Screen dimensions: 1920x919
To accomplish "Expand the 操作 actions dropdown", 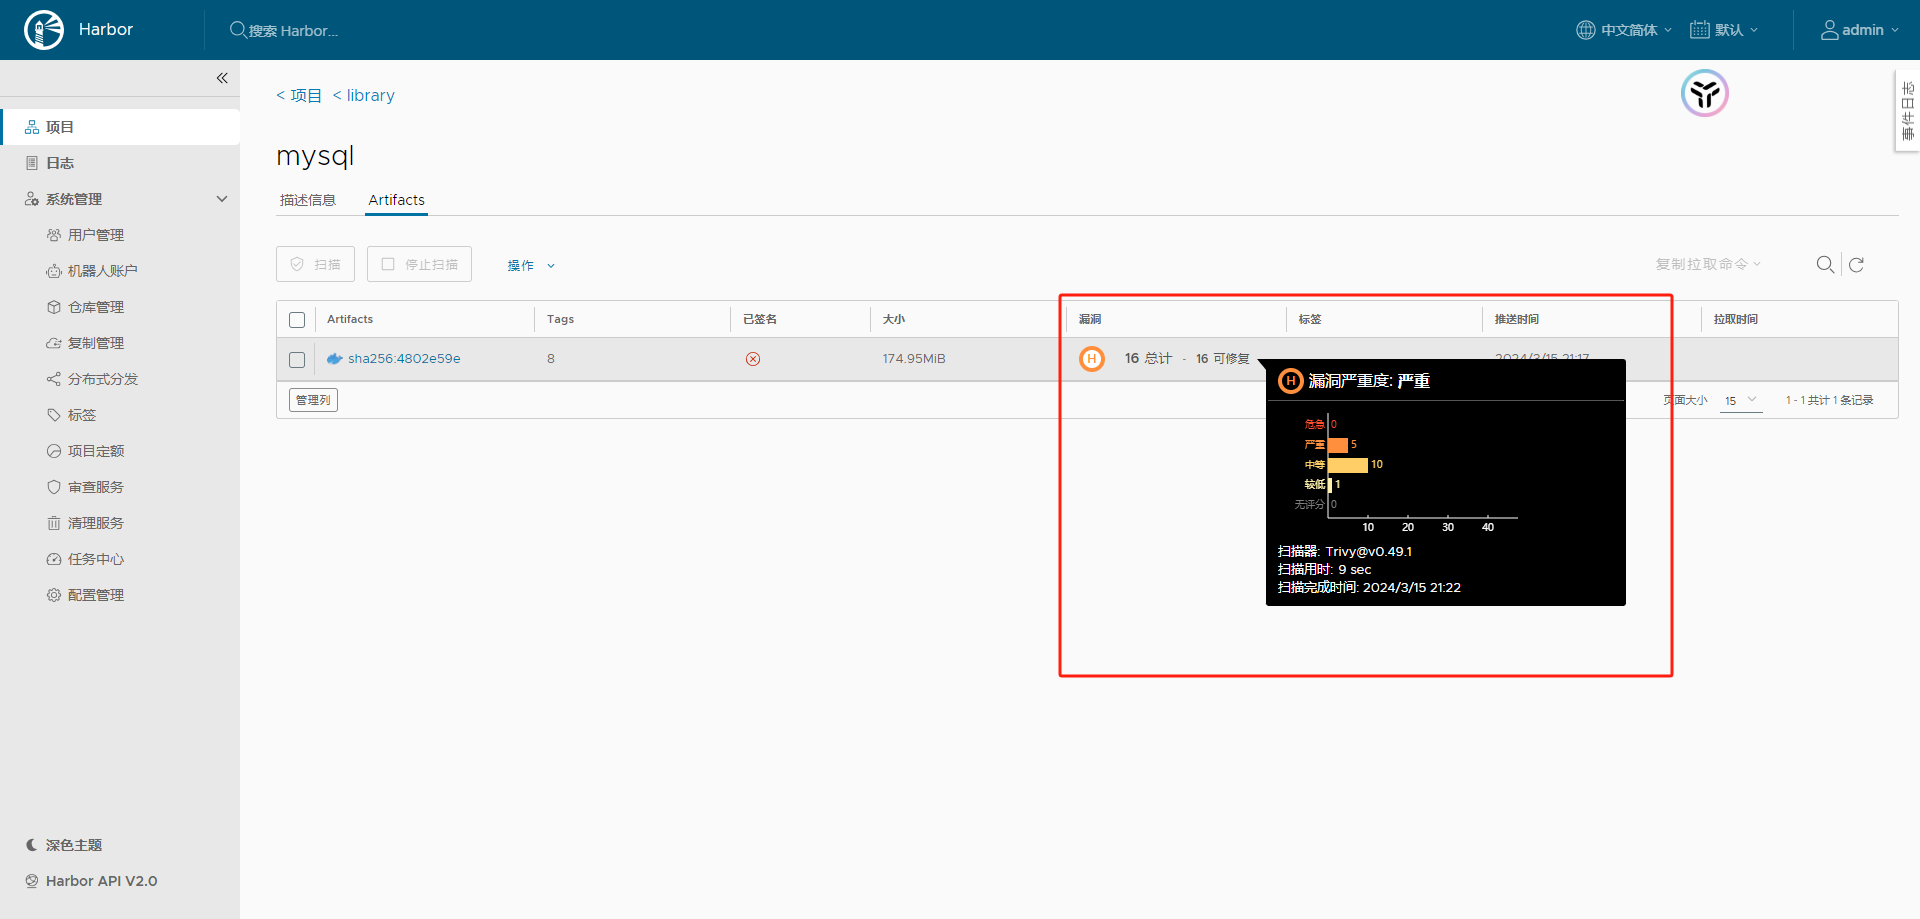I will tap(530, 266).
